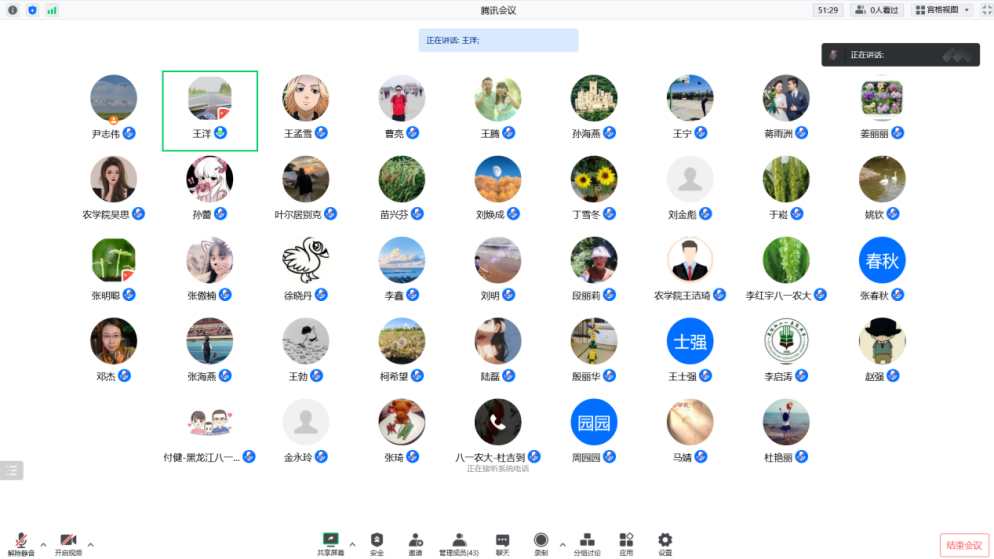
Task: Expand arrow next to 共享屏幕
Action: click(352, 545)
